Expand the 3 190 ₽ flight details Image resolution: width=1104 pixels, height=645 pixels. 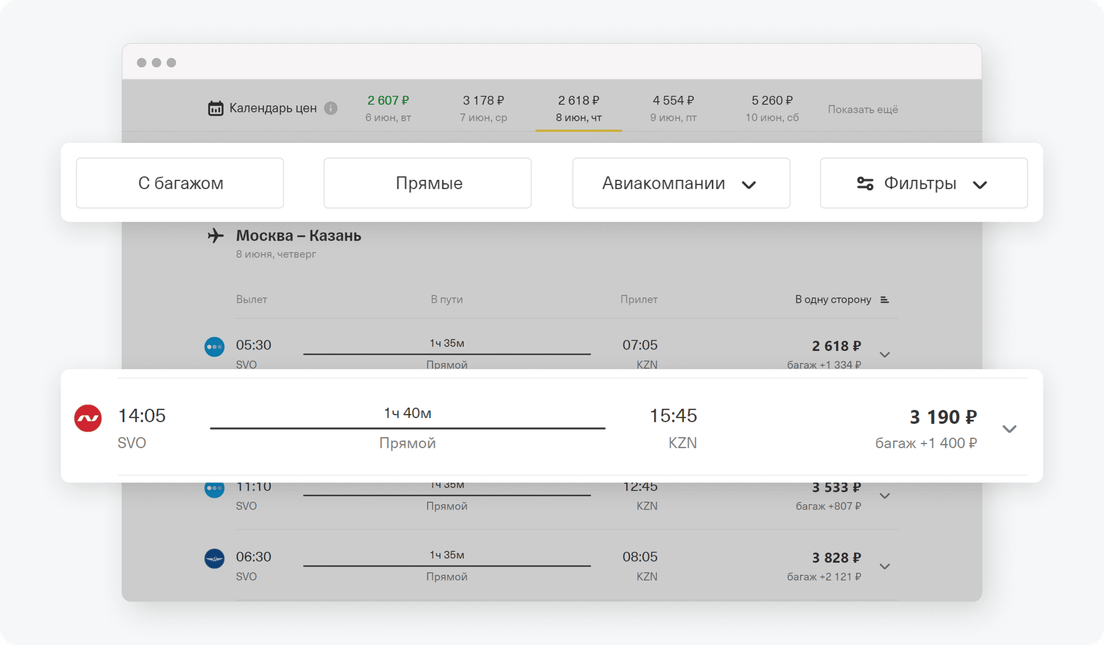click(1009, 429)
